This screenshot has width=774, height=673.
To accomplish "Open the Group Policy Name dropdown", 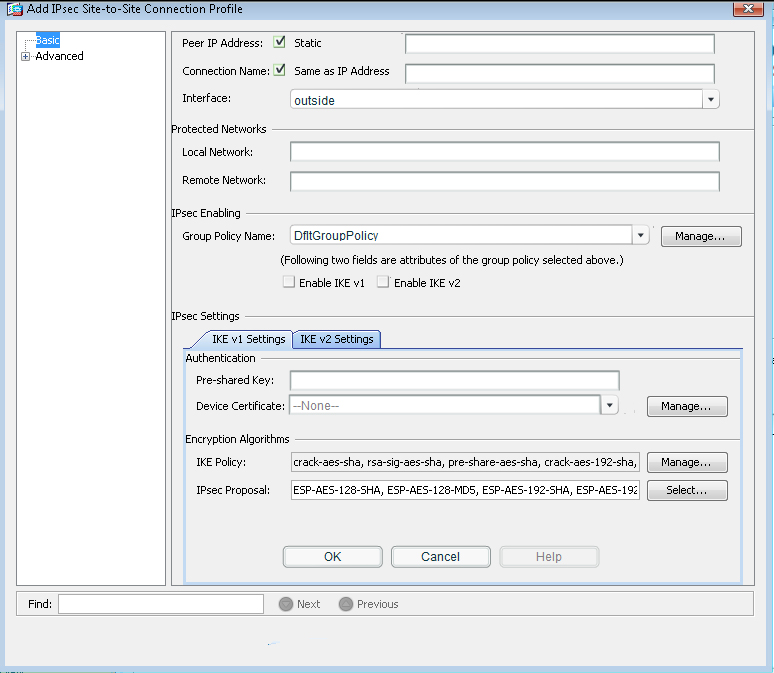I will click(641, 236).
